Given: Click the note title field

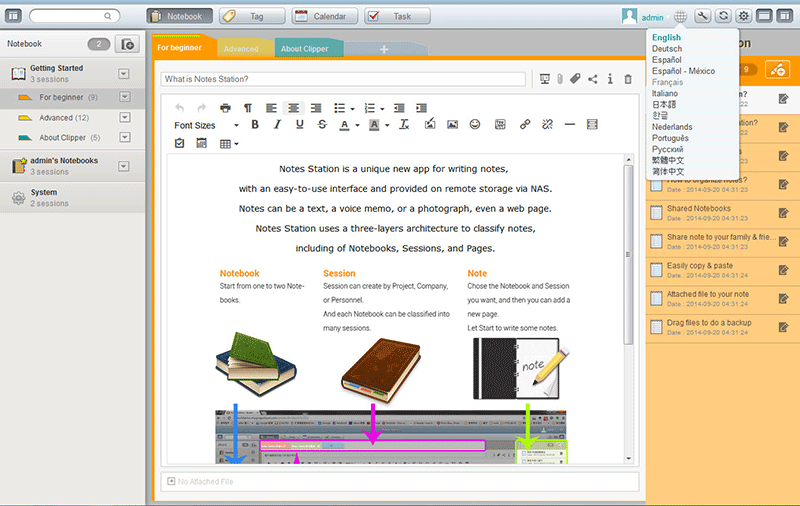Looking at the screenshot, I should click(x=345, y=79).
